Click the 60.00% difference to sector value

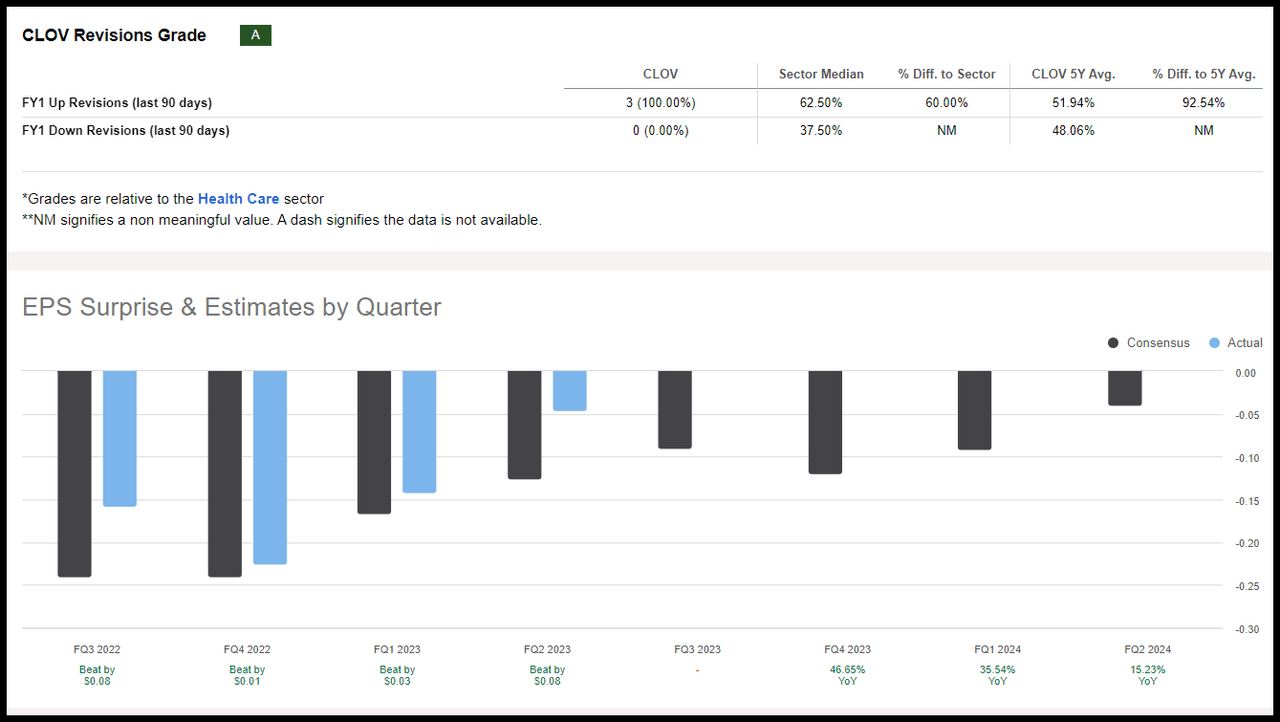pyautogui.click(x=946, y=102)
